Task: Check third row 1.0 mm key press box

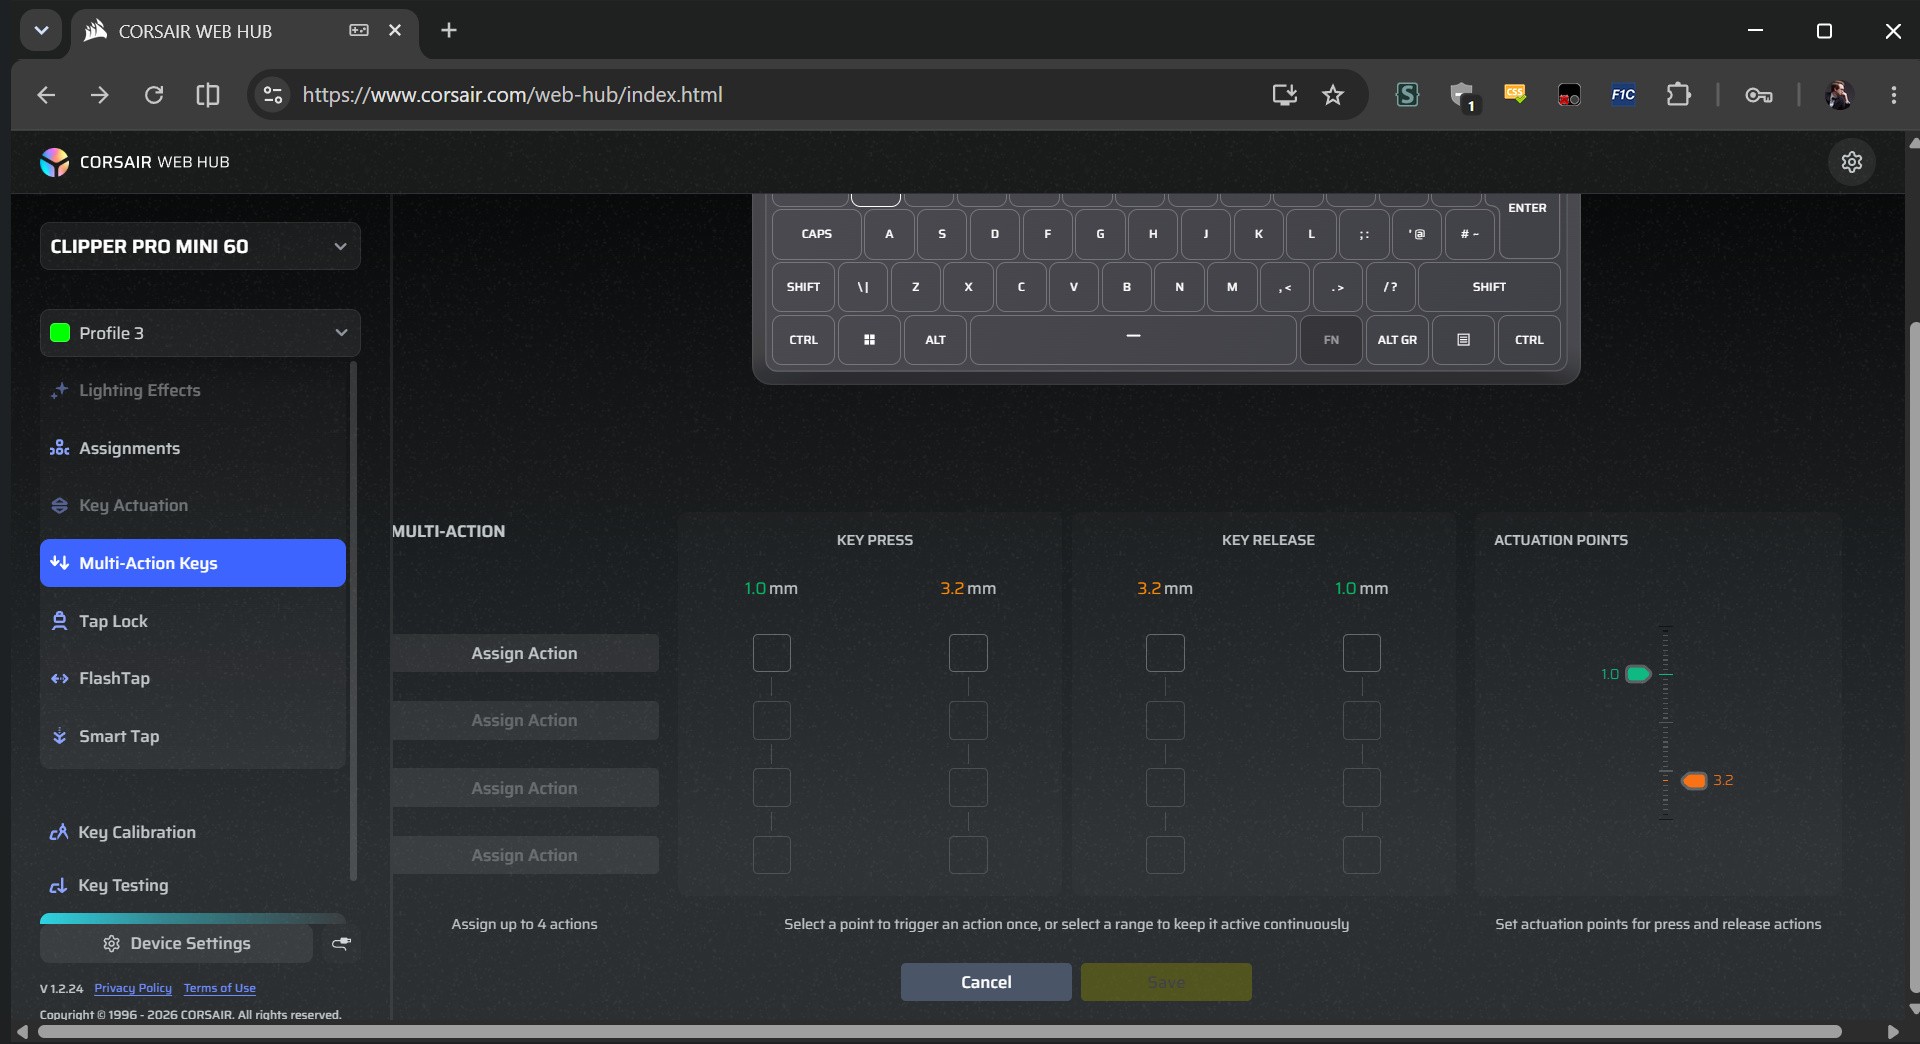Action: tap(771, 788)
